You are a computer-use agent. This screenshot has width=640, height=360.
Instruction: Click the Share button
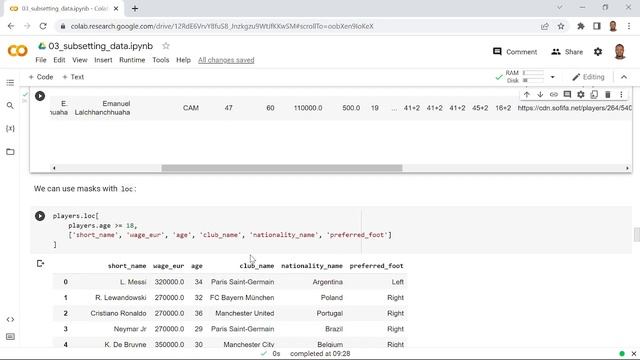point(567,52)
